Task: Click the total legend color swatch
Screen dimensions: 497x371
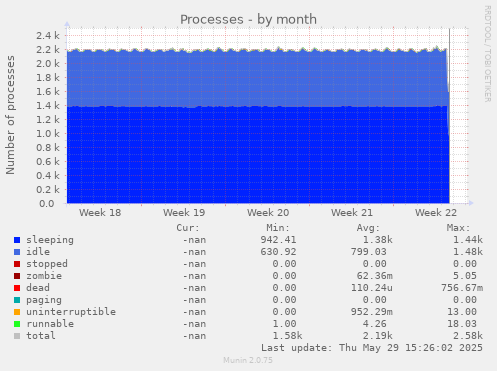Action: point(17,336)
